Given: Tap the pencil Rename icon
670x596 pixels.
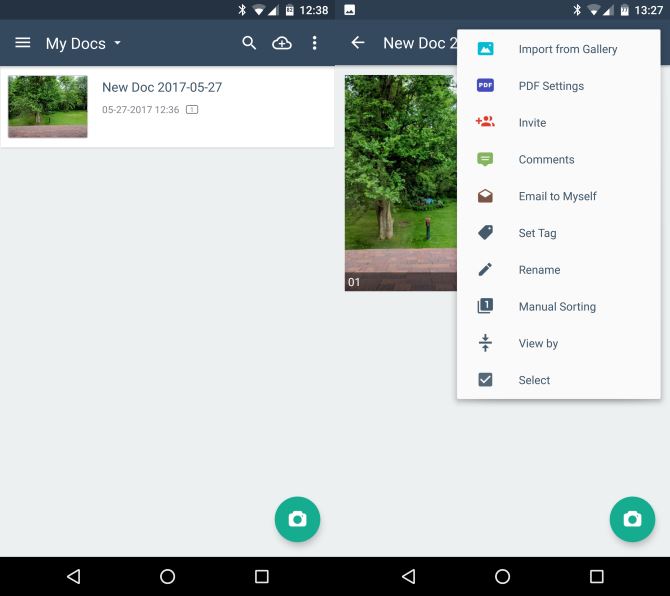Looking at the screenshot, I should point(485,269).
